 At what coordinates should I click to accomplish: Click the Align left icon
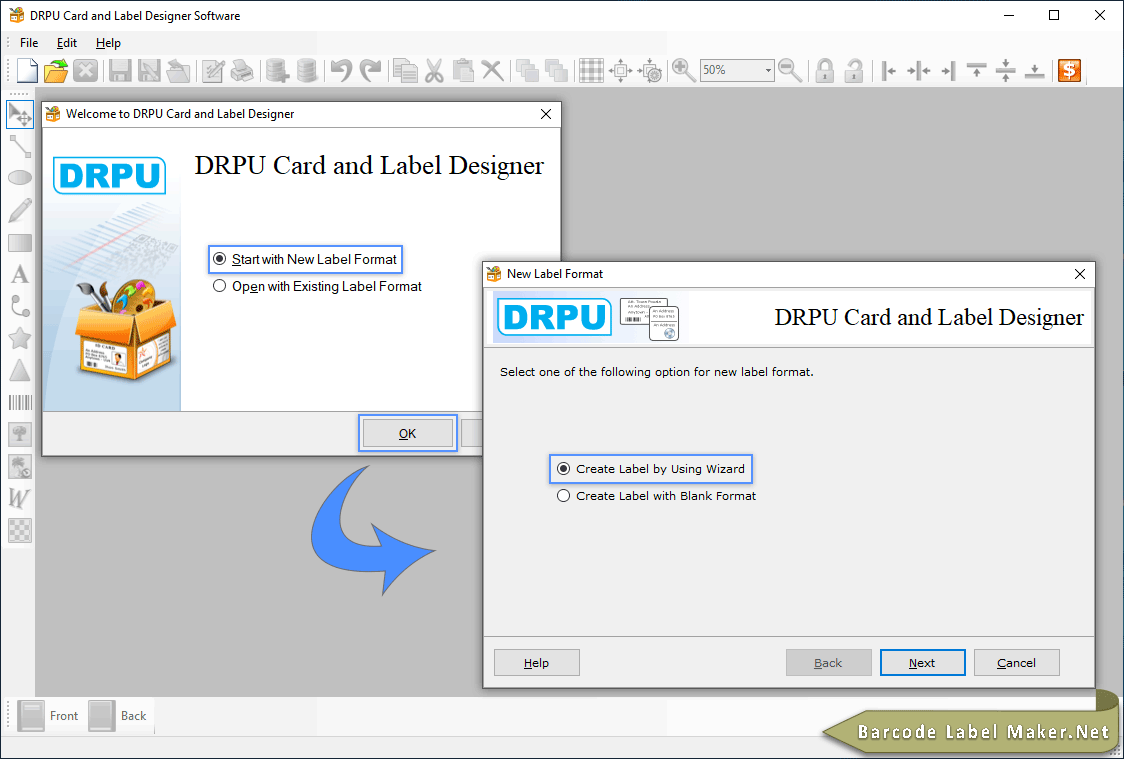coord(889,70)
